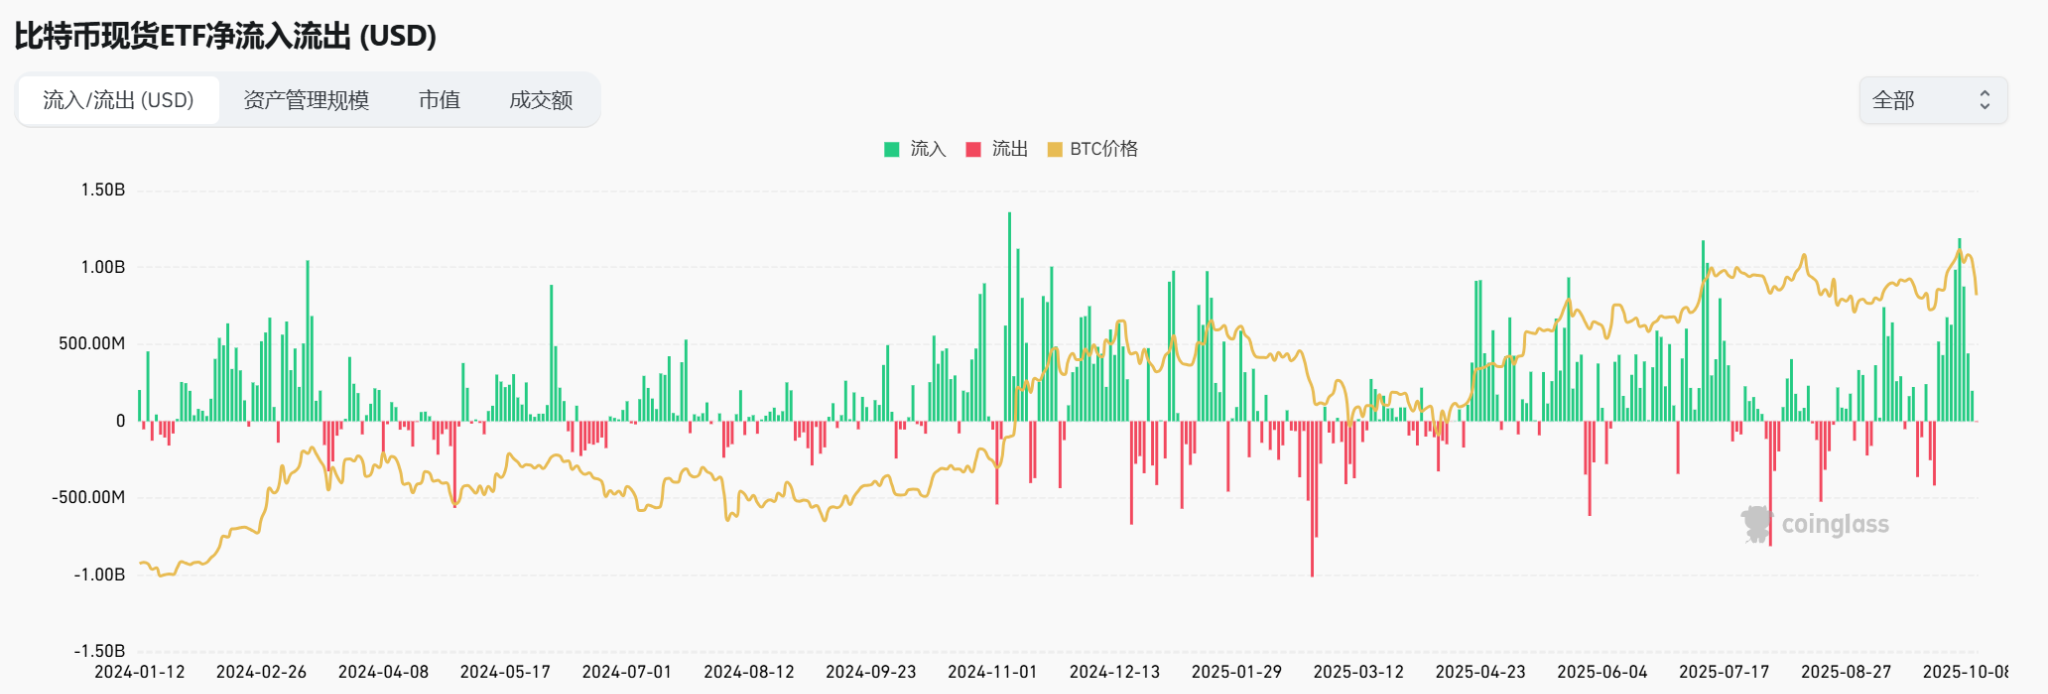The width and height of the screenshot is (2048, 694).
Task: Click the coinglass watermark text
Action: coord(1835,524)
